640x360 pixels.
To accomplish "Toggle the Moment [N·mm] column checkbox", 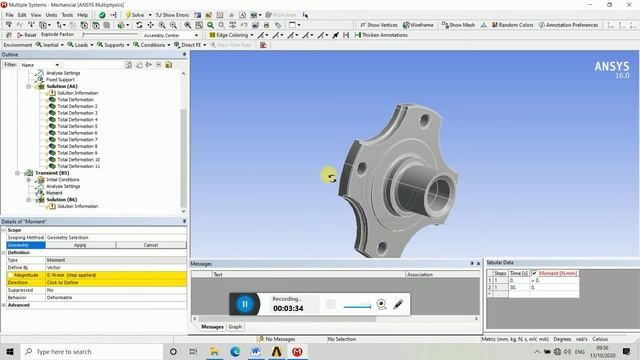I will coord(534,273).
